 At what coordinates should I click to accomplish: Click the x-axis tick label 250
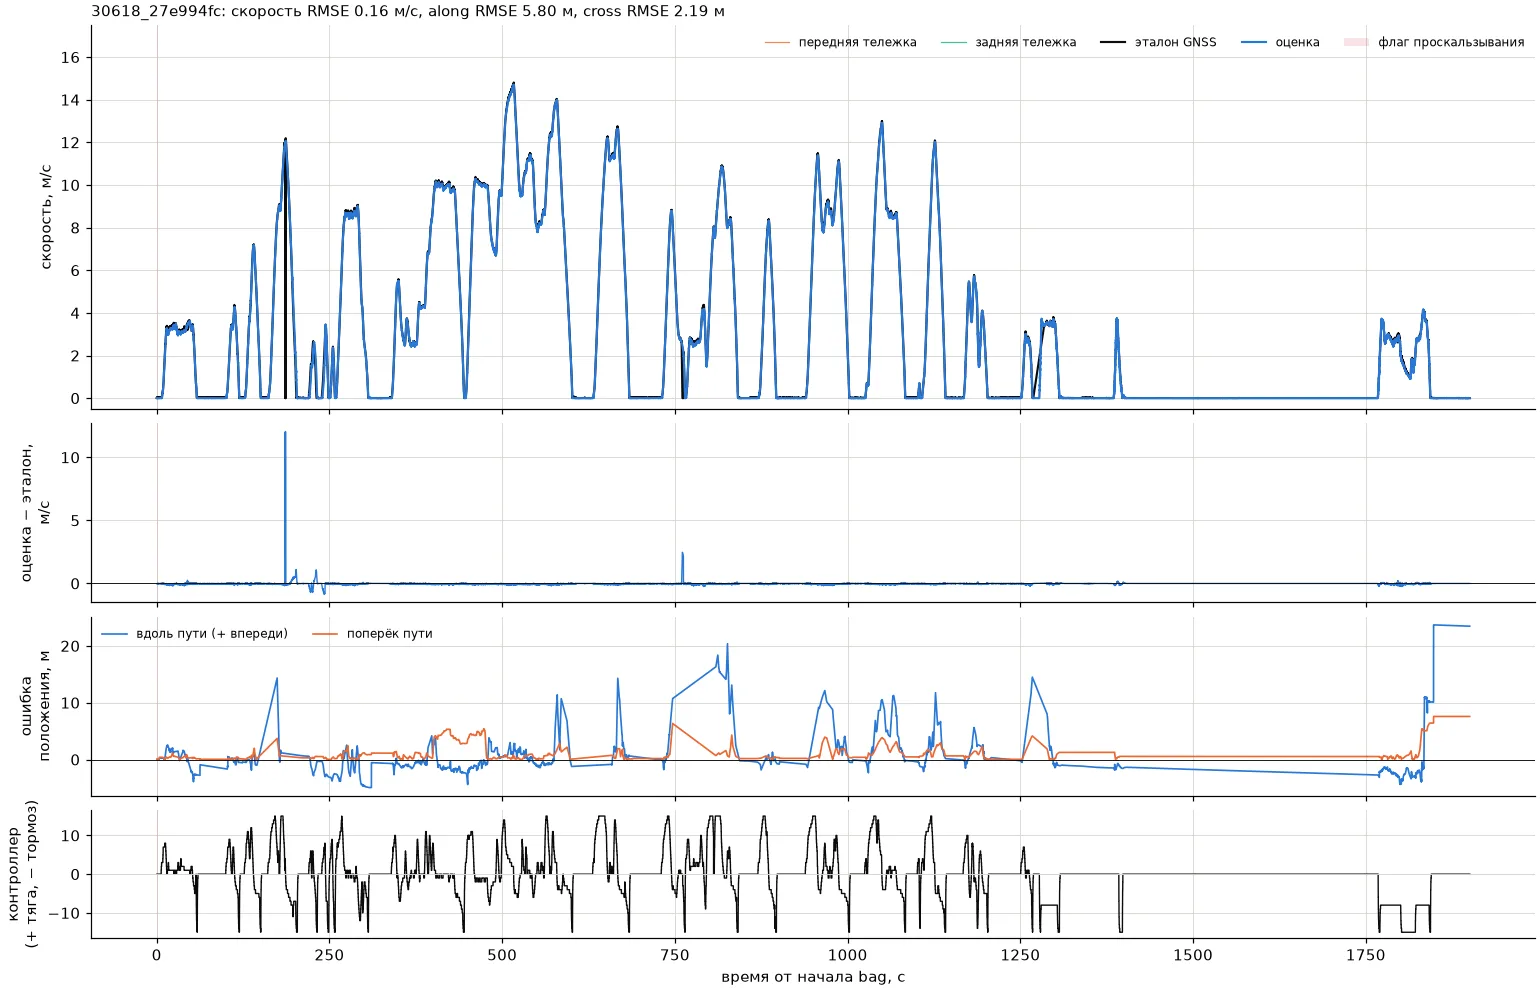329,955
